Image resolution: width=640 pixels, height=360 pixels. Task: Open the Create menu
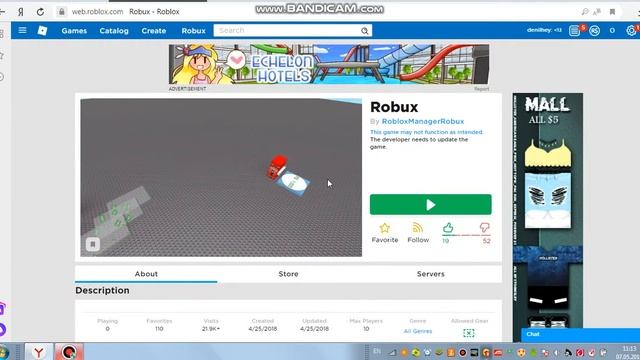coord(153,31)
